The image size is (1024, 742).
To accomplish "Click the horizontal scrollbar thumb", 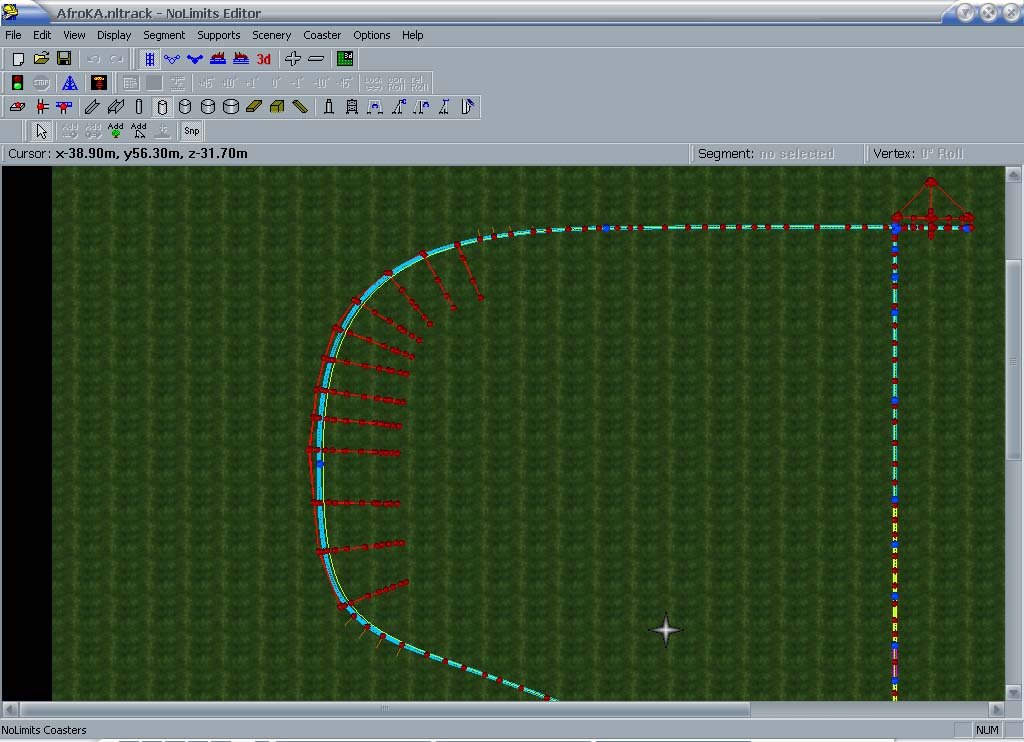I will [x=385, y=709].
